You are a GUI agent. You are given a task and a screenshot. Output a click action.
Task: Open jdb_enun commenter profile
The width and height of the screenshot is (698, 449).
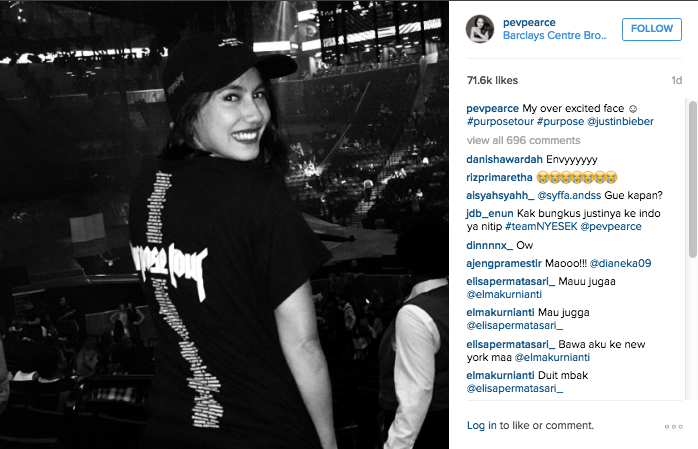pyautogui.click(x=490, y=214)
